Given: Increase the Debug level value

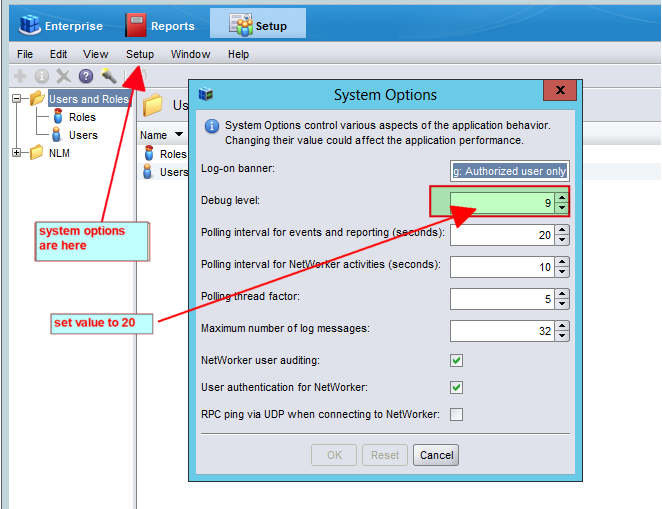Looking at the screenshot, I should point(562,198).
